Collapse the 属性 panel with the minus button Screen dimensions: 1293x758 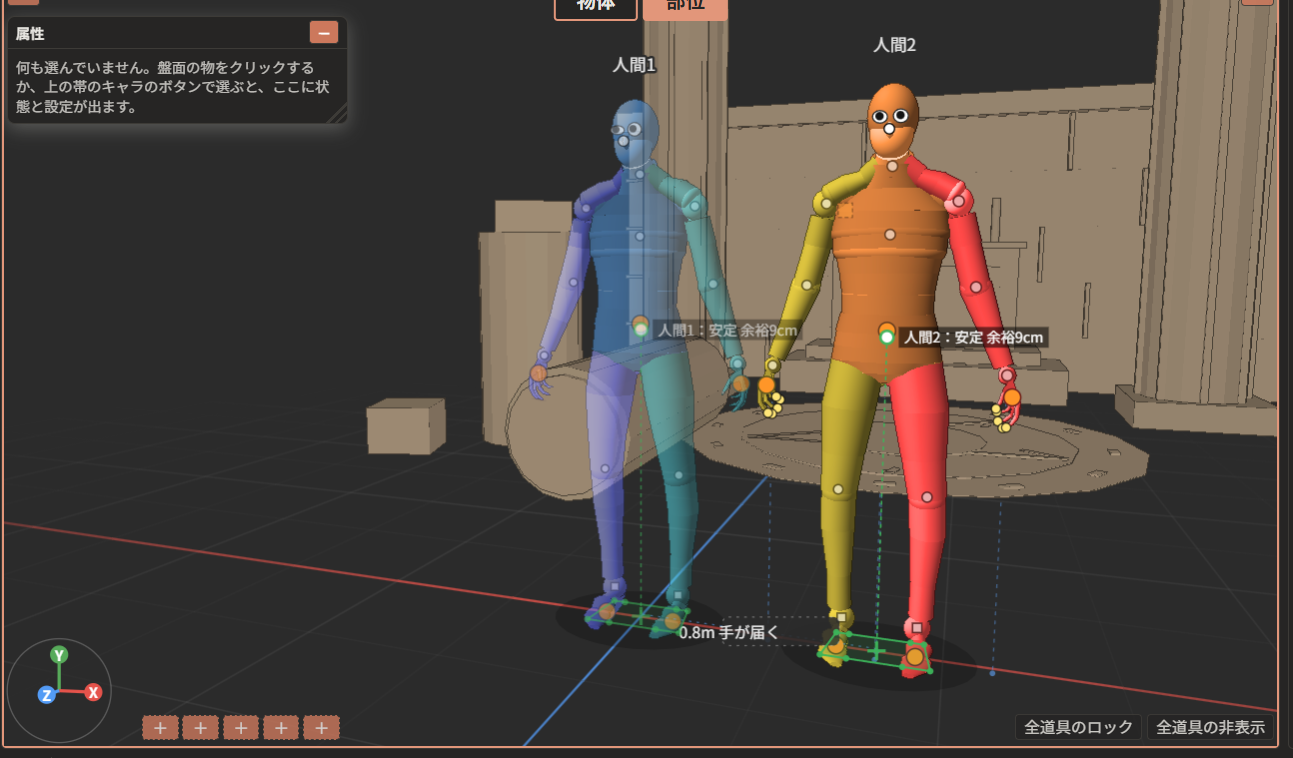point(324,33)
